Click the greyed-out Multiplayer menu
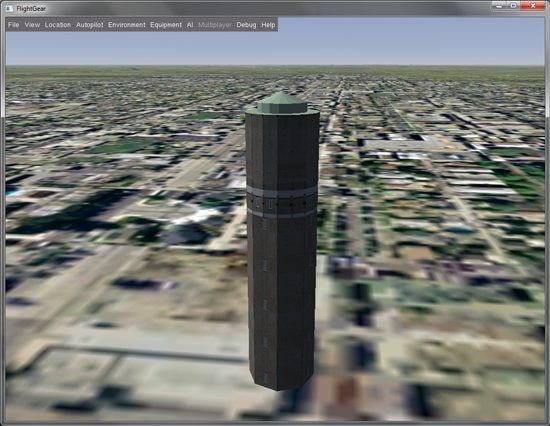This screenshot has width=550, height=426. click(x=215, y=25)
